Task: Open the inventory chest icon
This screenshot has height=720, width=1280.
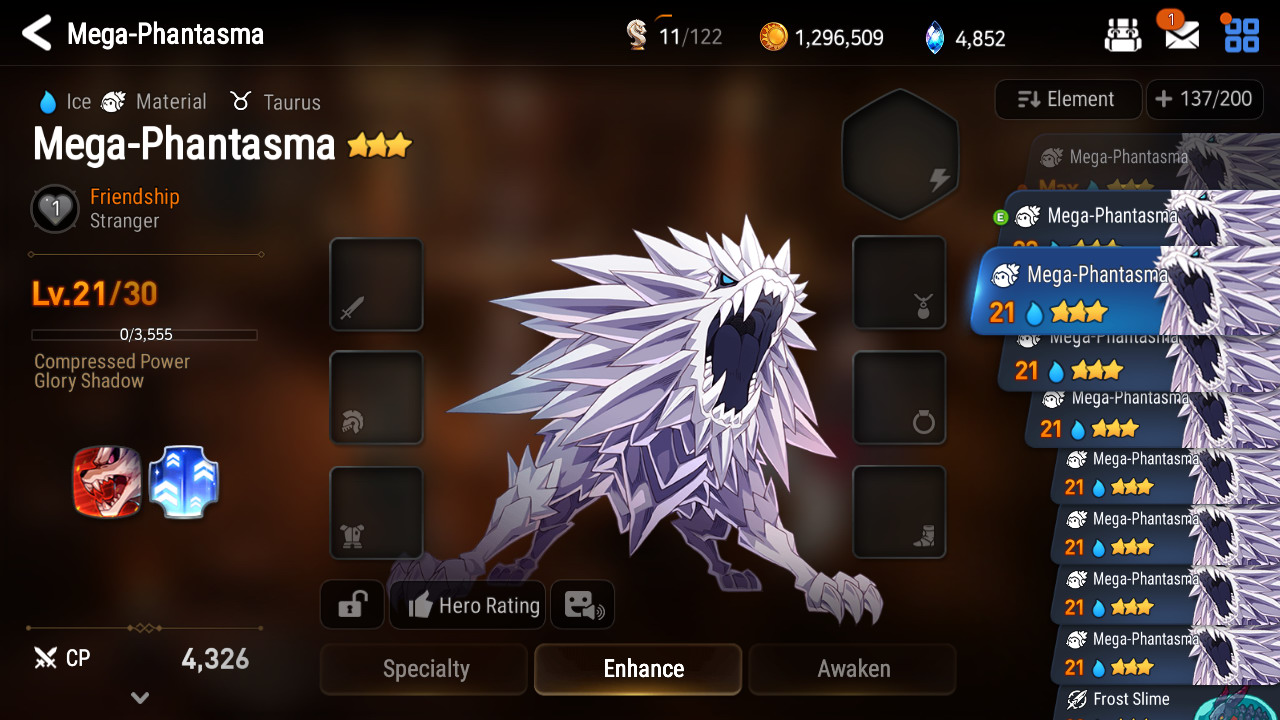Action: tap(1123, 36)
